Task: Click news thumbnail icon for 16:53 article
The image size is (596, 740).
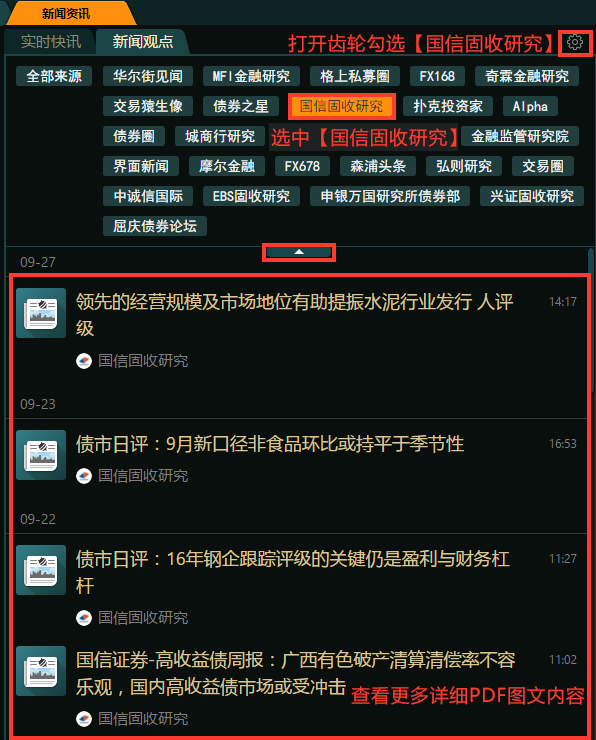Action: click(x=41, y=455)
